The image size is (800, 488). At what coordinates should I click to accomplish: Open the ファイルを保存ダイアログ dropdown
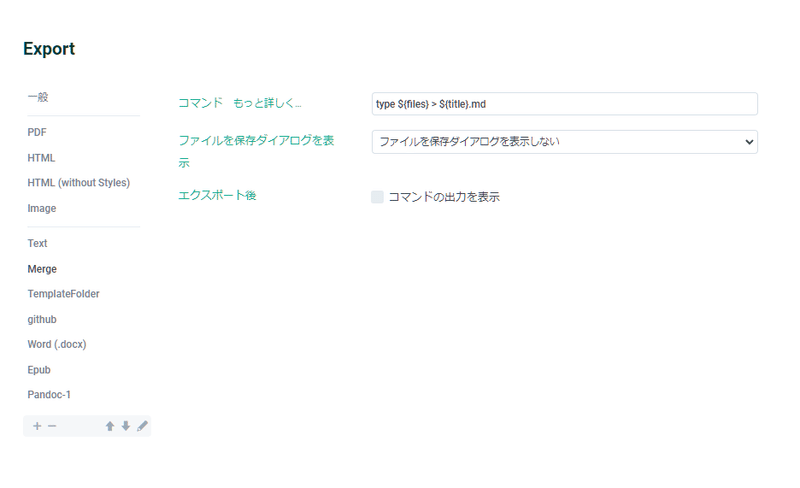[x=564, y=142]
